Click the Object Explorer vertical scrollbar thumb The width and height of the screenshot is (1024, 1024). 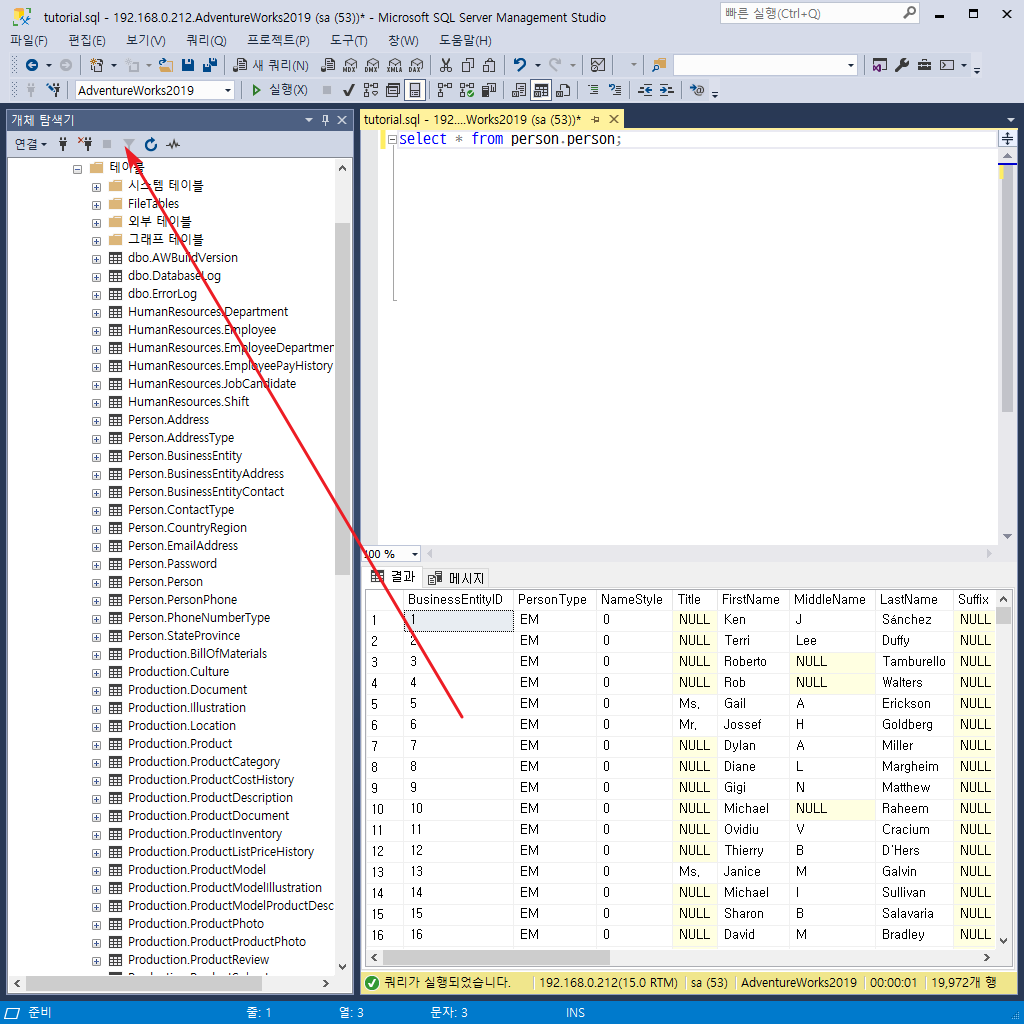click(x=342, y=398)
